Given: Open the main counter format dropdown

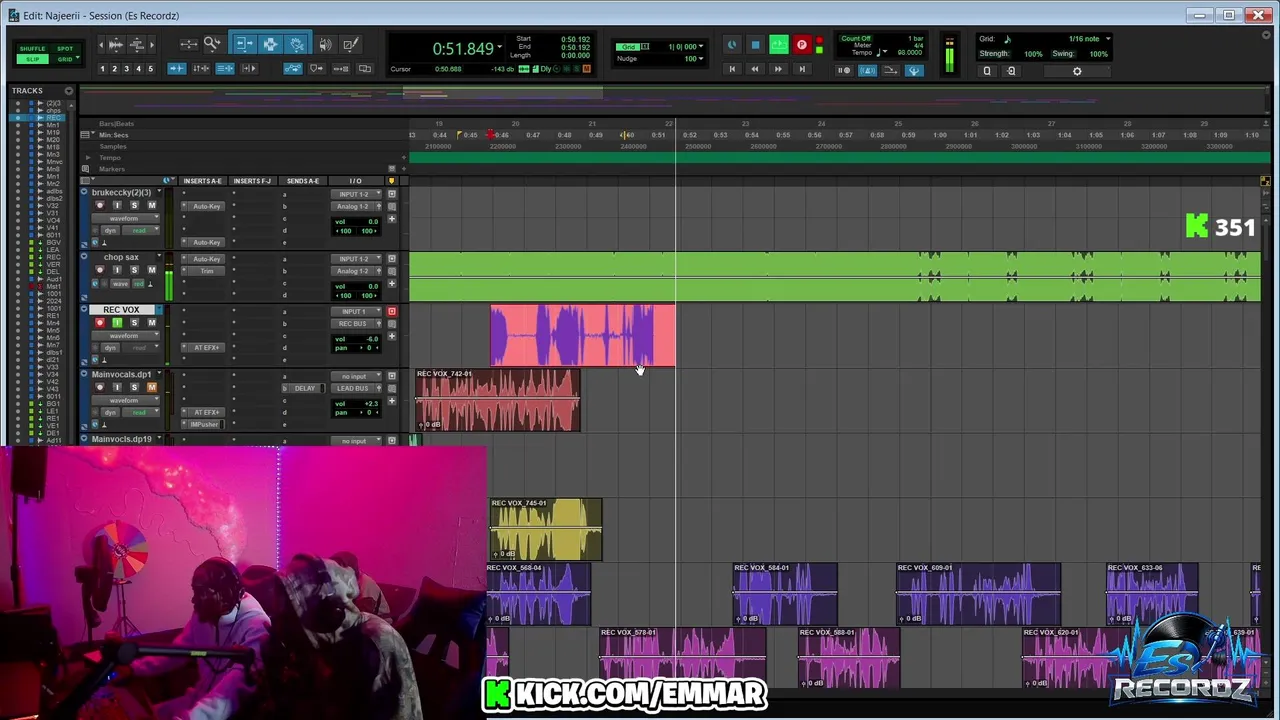Looking at the screenshot, I should pyautogui.click(x=500, y=48).
